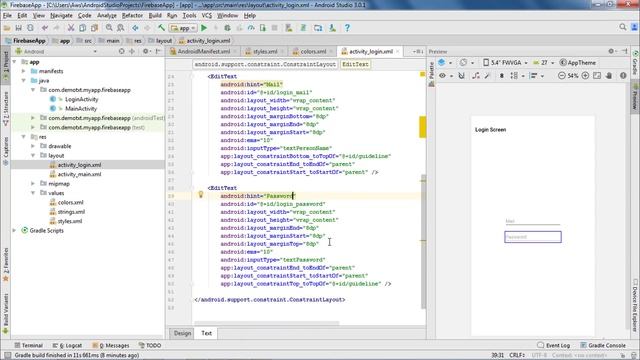The image size is (640, 360).
Task: Click the Paste toolbar icon
Action: coord(94,28)
